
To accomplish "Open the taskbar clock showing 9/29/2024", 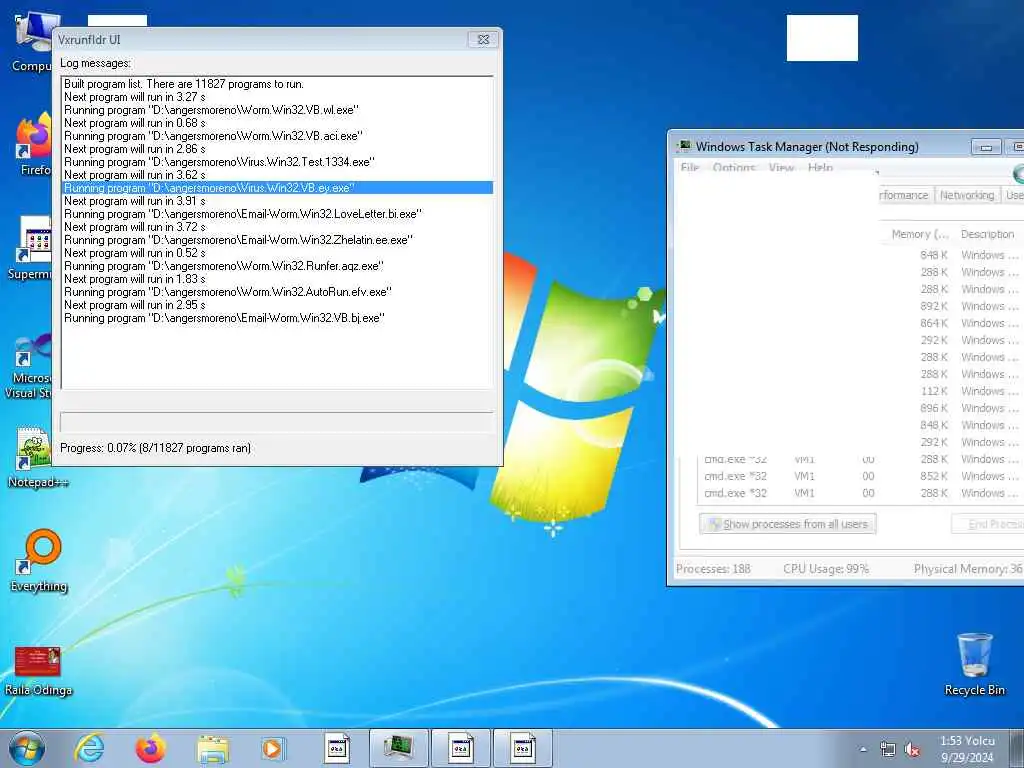I will [x=967, y=749].
